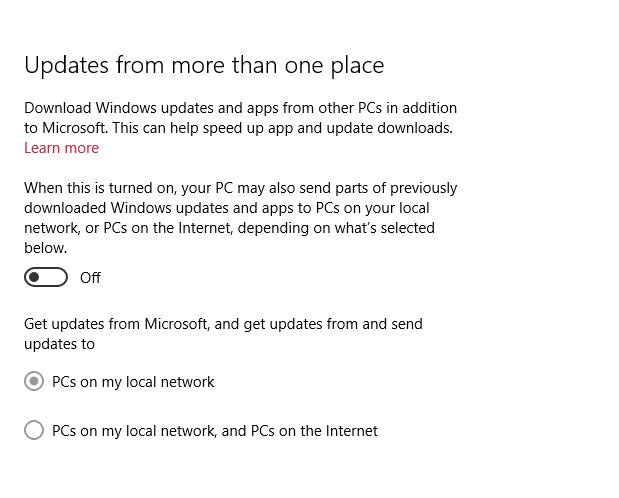Click the dark knob of the Off switch
Image resolution: width=619 pixels, height=498 pixels.
point(36,277)
